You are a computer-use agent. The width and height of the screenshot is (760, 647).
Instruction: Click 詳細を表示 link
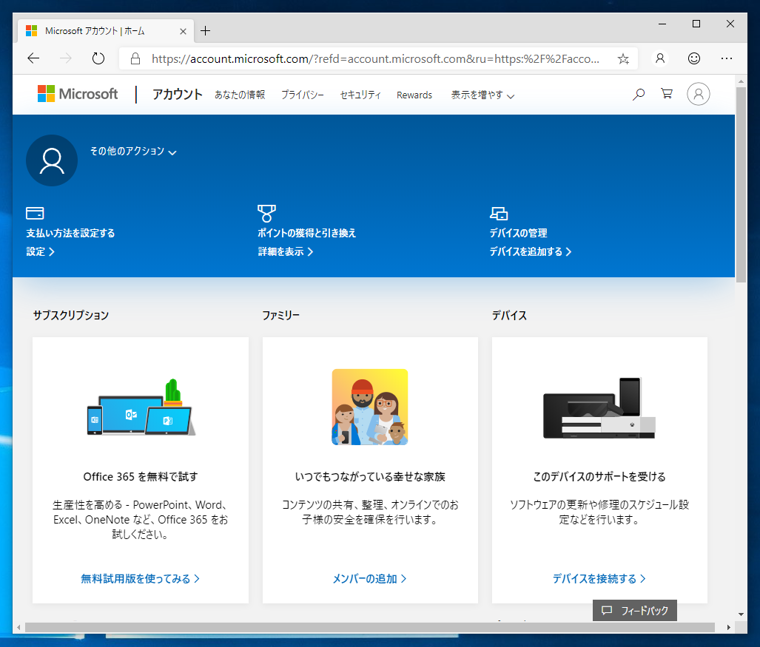[x=285, y=252]
